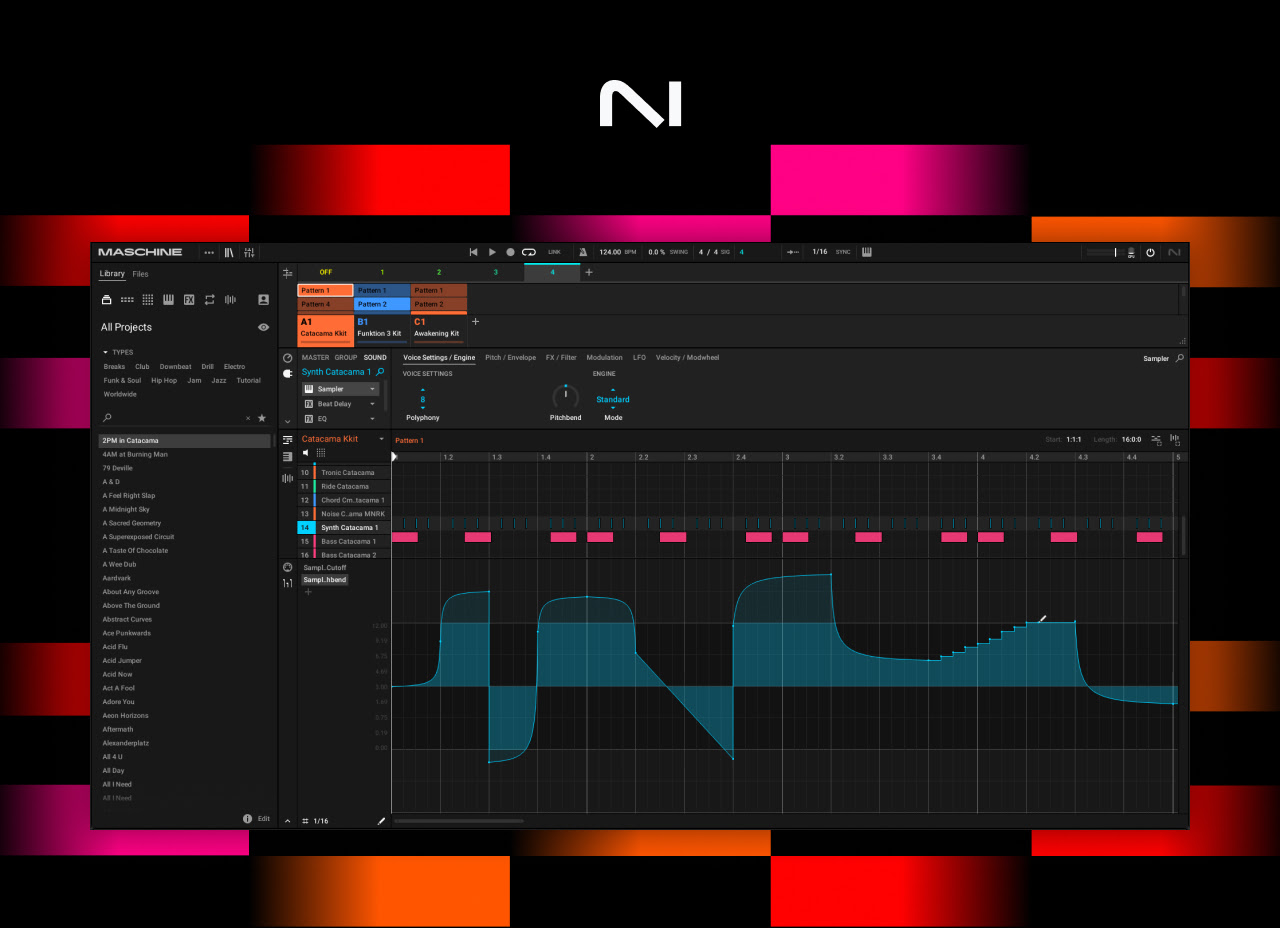Click the Play button in transport
The width and height of the screenshot is (1280, 928).
(x=492, y=252)
